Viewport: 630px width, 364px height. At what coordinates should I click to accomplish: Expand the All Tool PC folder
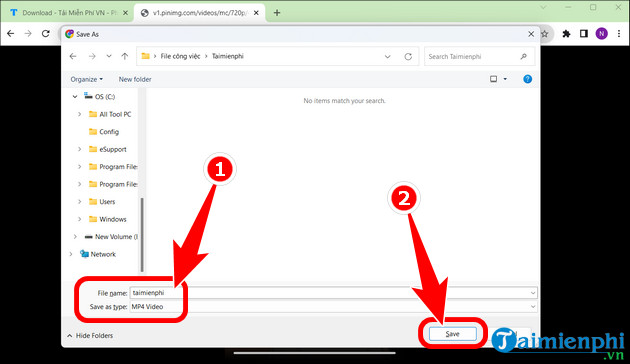click(x=80, y=114)
